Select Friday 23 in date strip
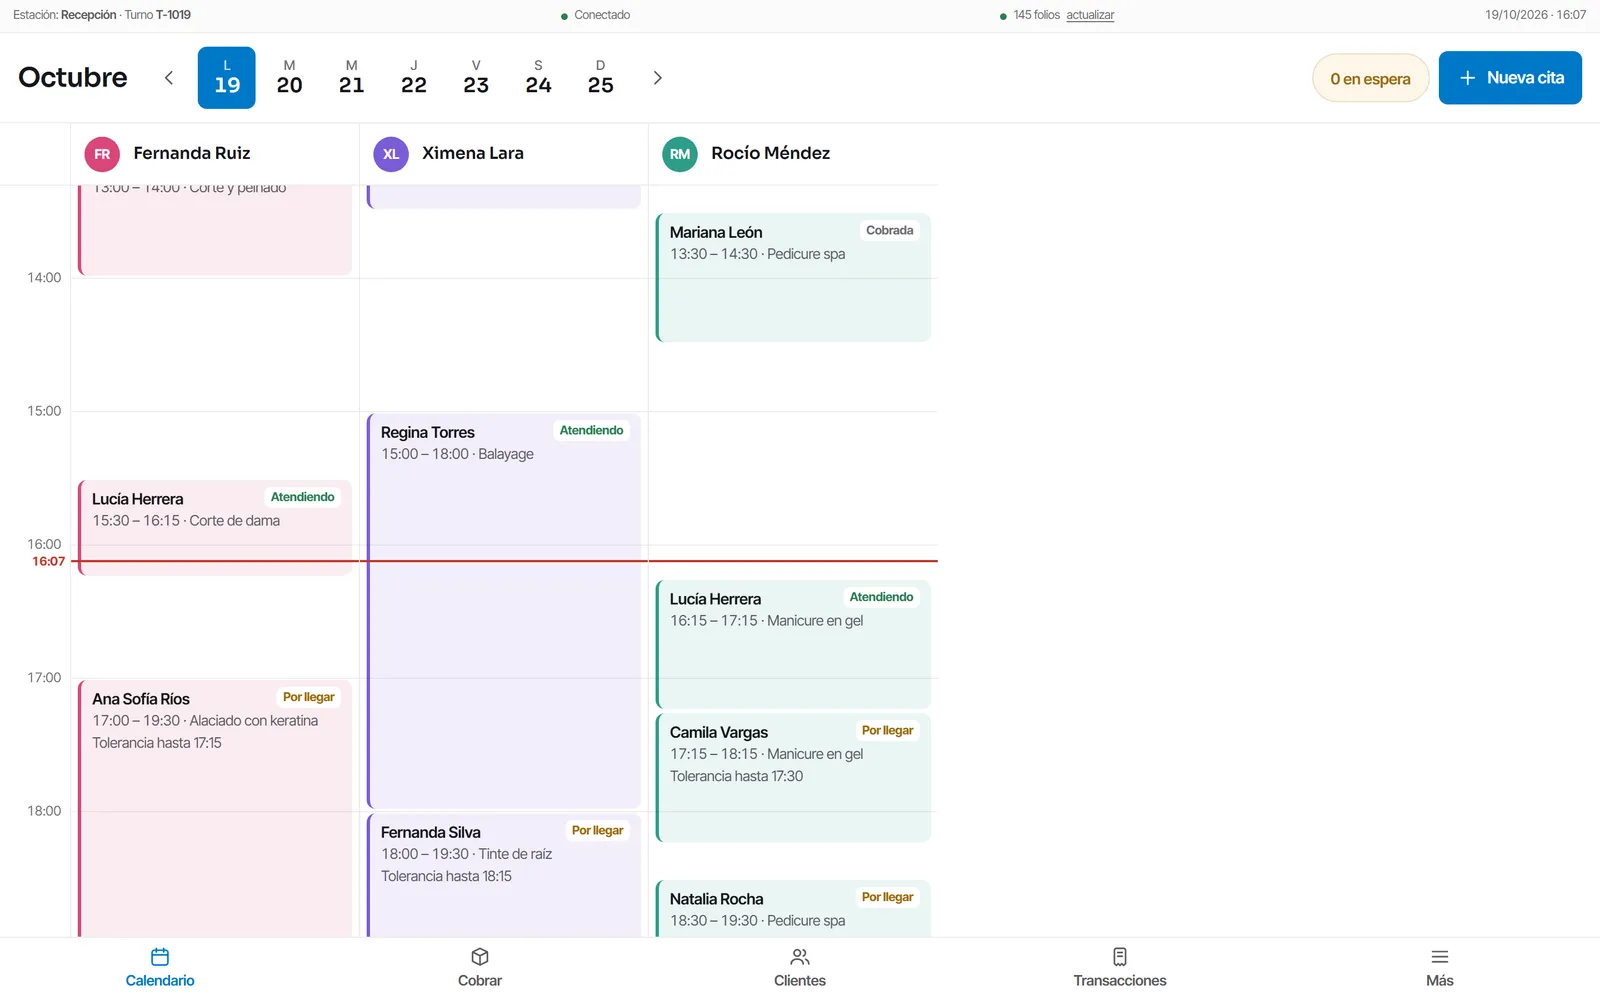Viewport: 1600px width, 1000px height. coord(476,78)
